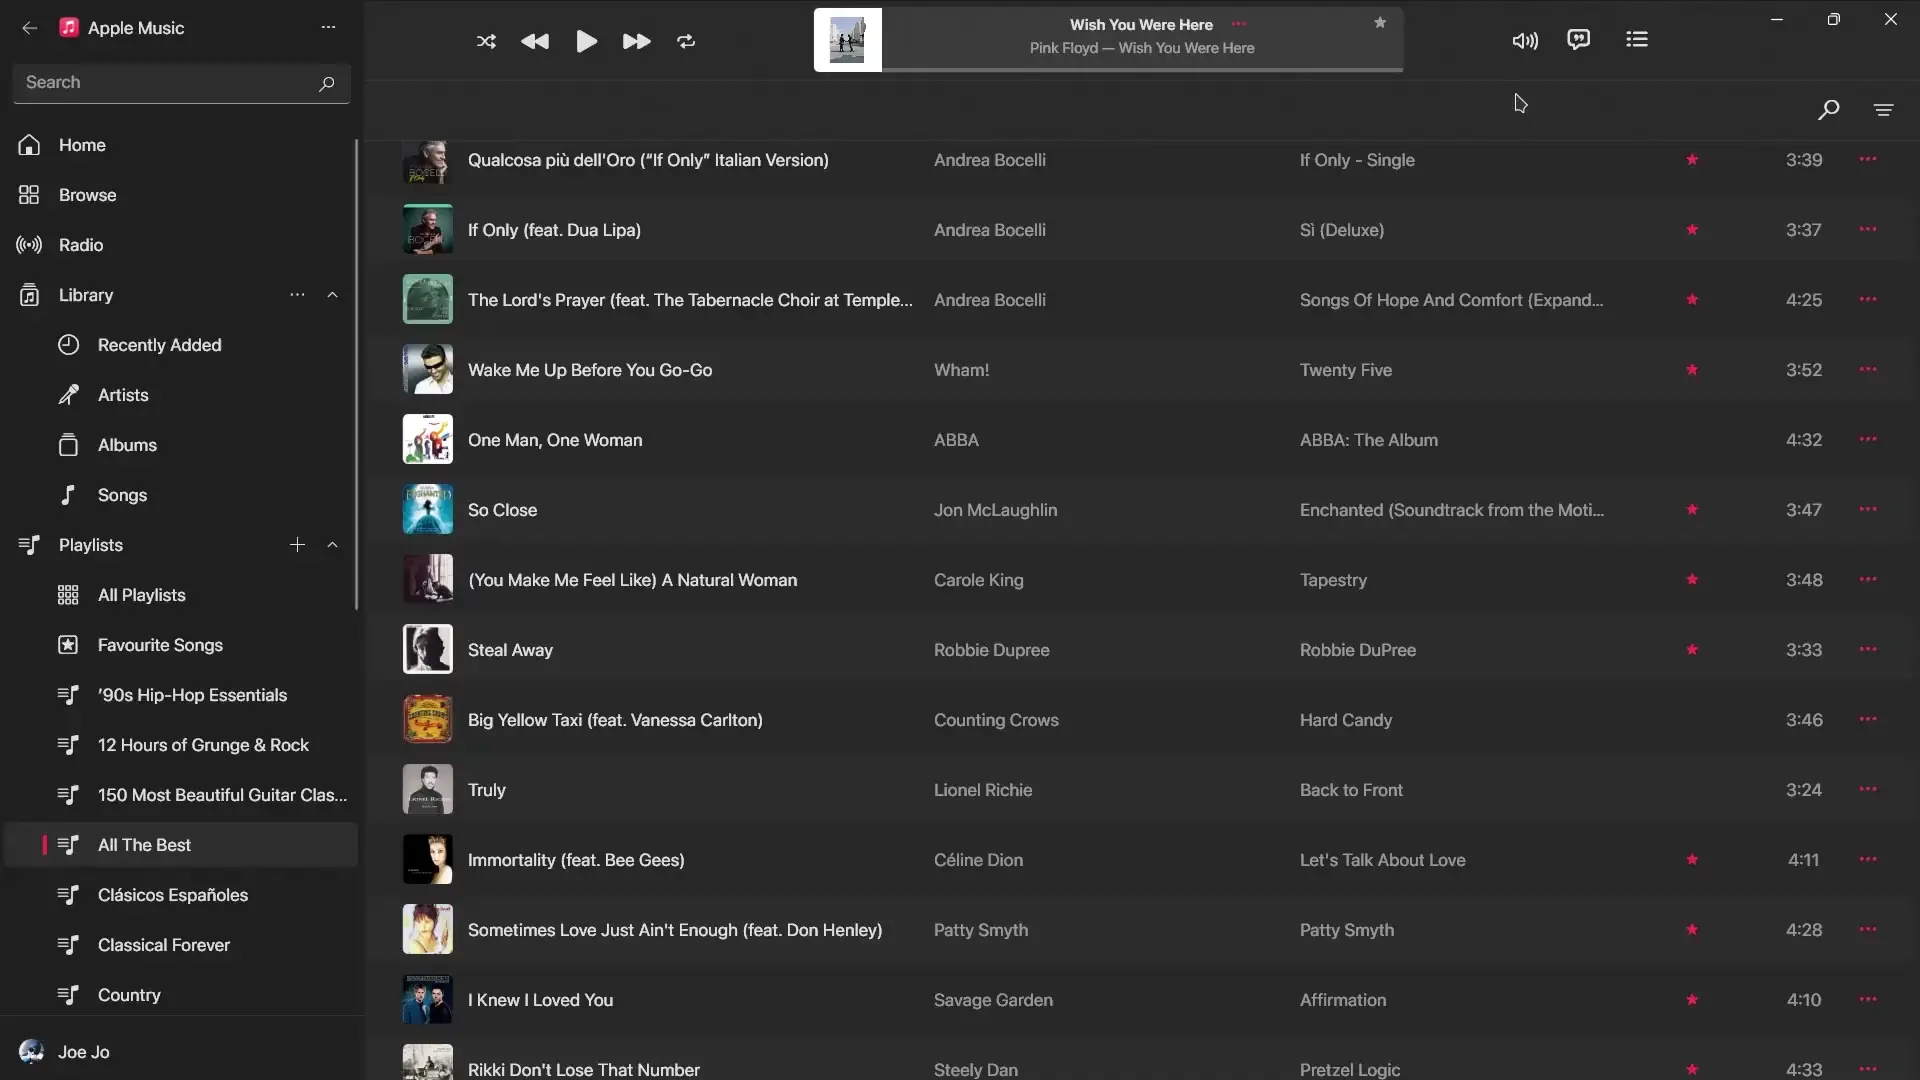
Task: Unfavorite the Wish You Were Here track
Action: (1379, 21)
